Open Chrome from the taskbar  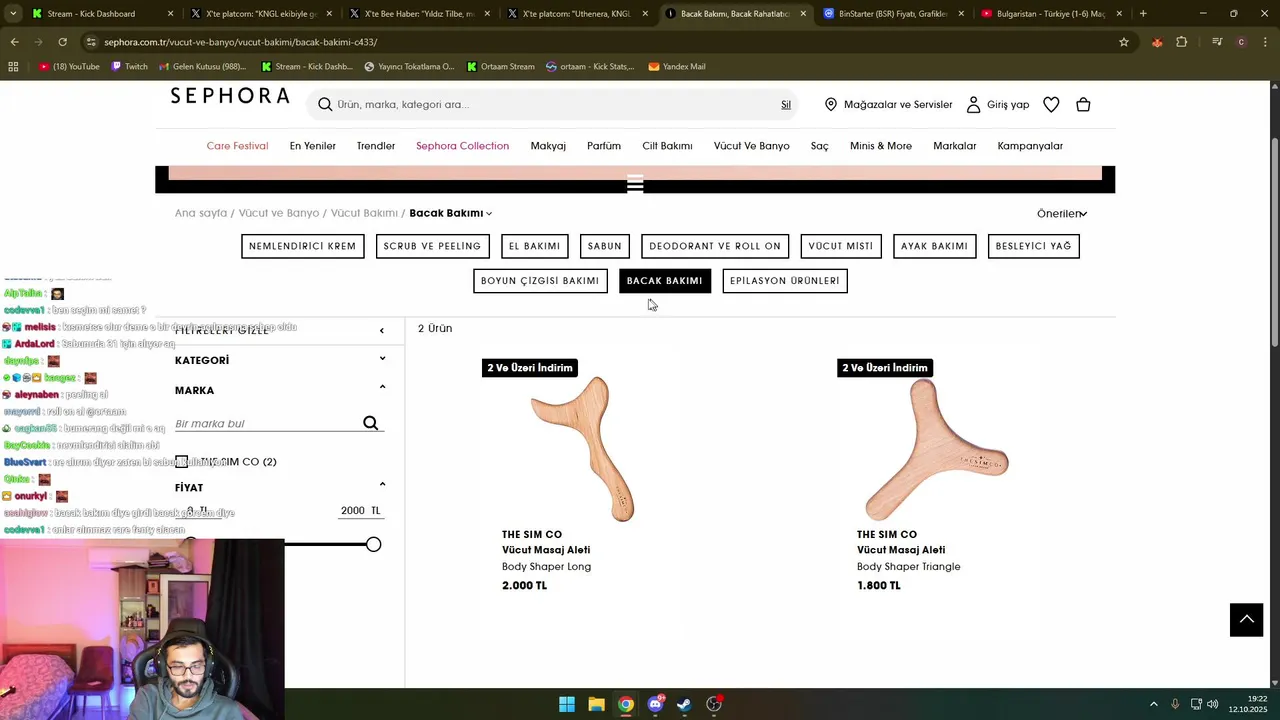(625, 704)
